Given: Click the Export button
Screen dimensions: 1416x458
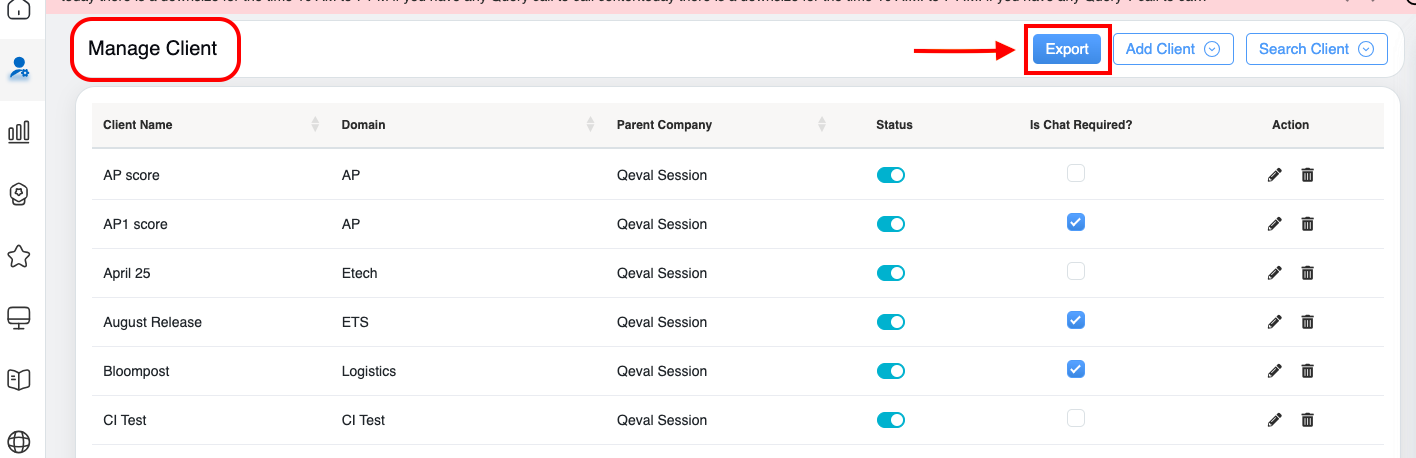Looking at the screenshot, I should point(1067,49).
